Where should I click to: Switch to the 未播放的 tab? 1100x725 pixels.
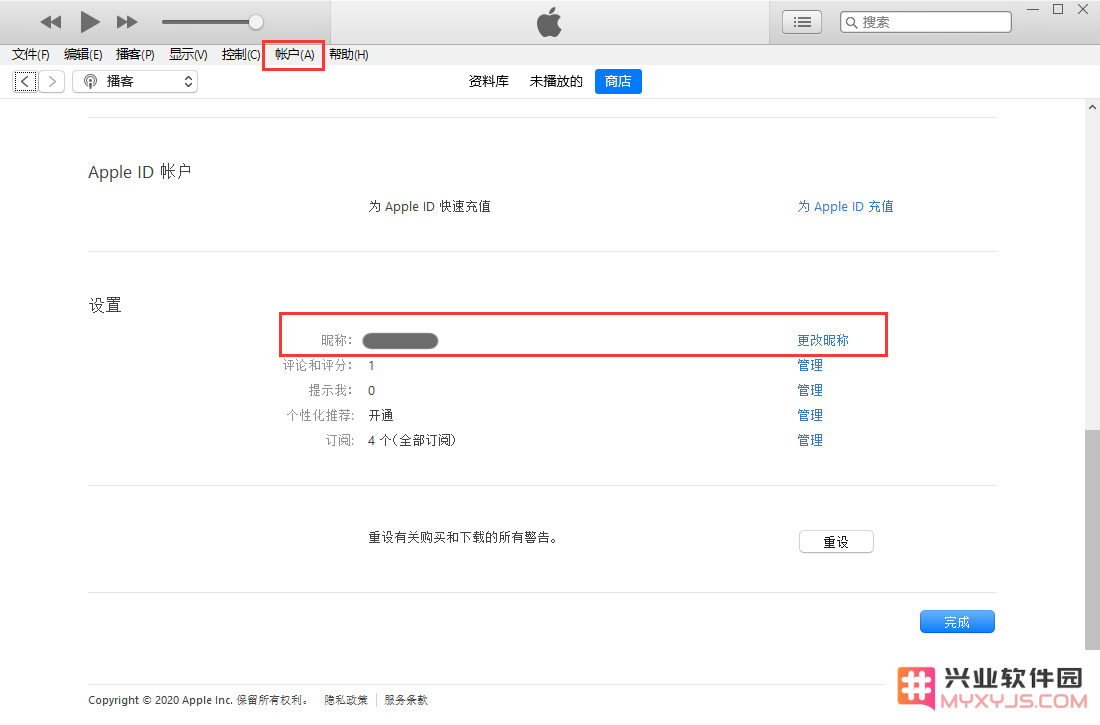(556, 81)
